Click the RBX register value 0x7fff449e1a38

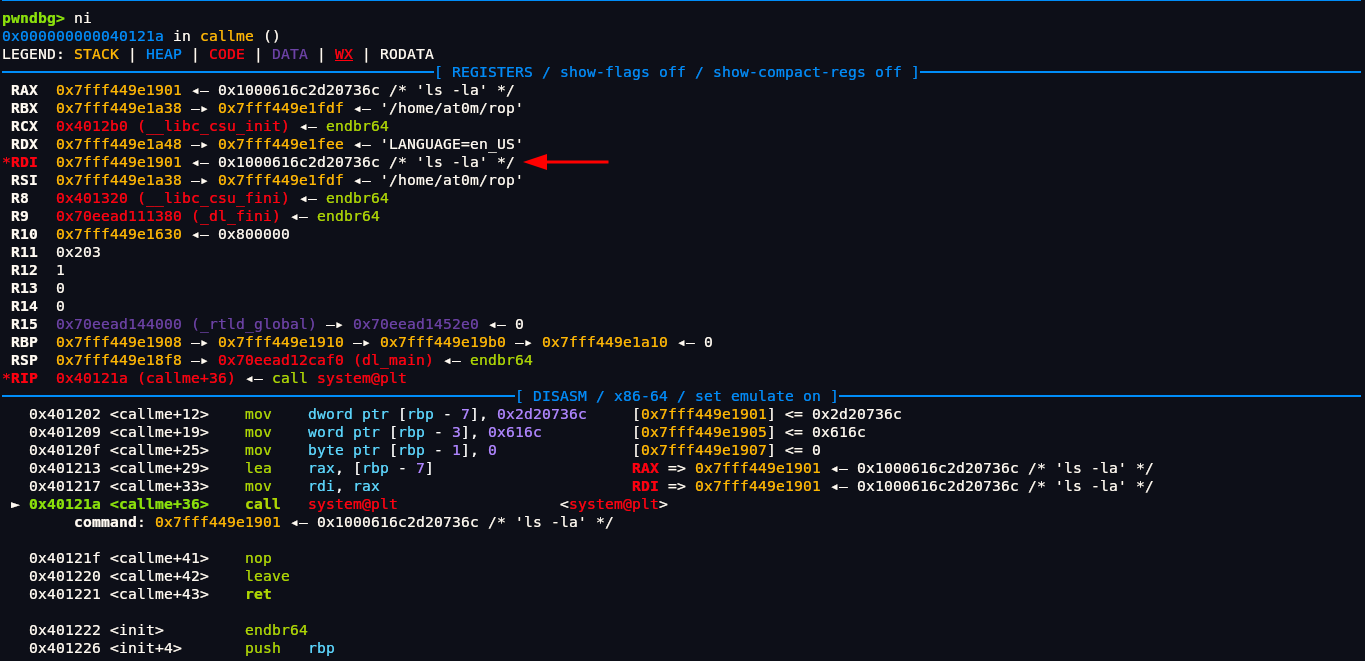click(x=119, y=108)
